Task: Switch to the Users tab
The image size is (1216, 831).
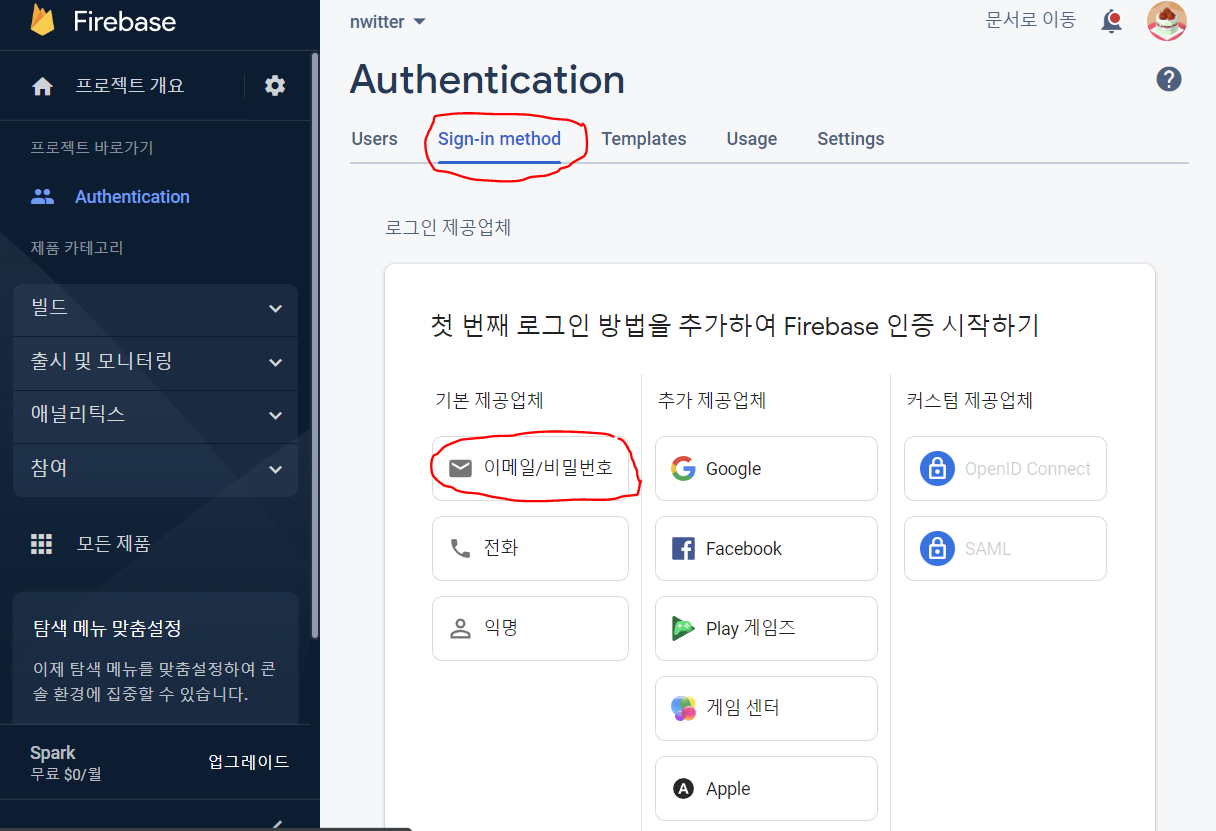Action: (x=375, y=139)
